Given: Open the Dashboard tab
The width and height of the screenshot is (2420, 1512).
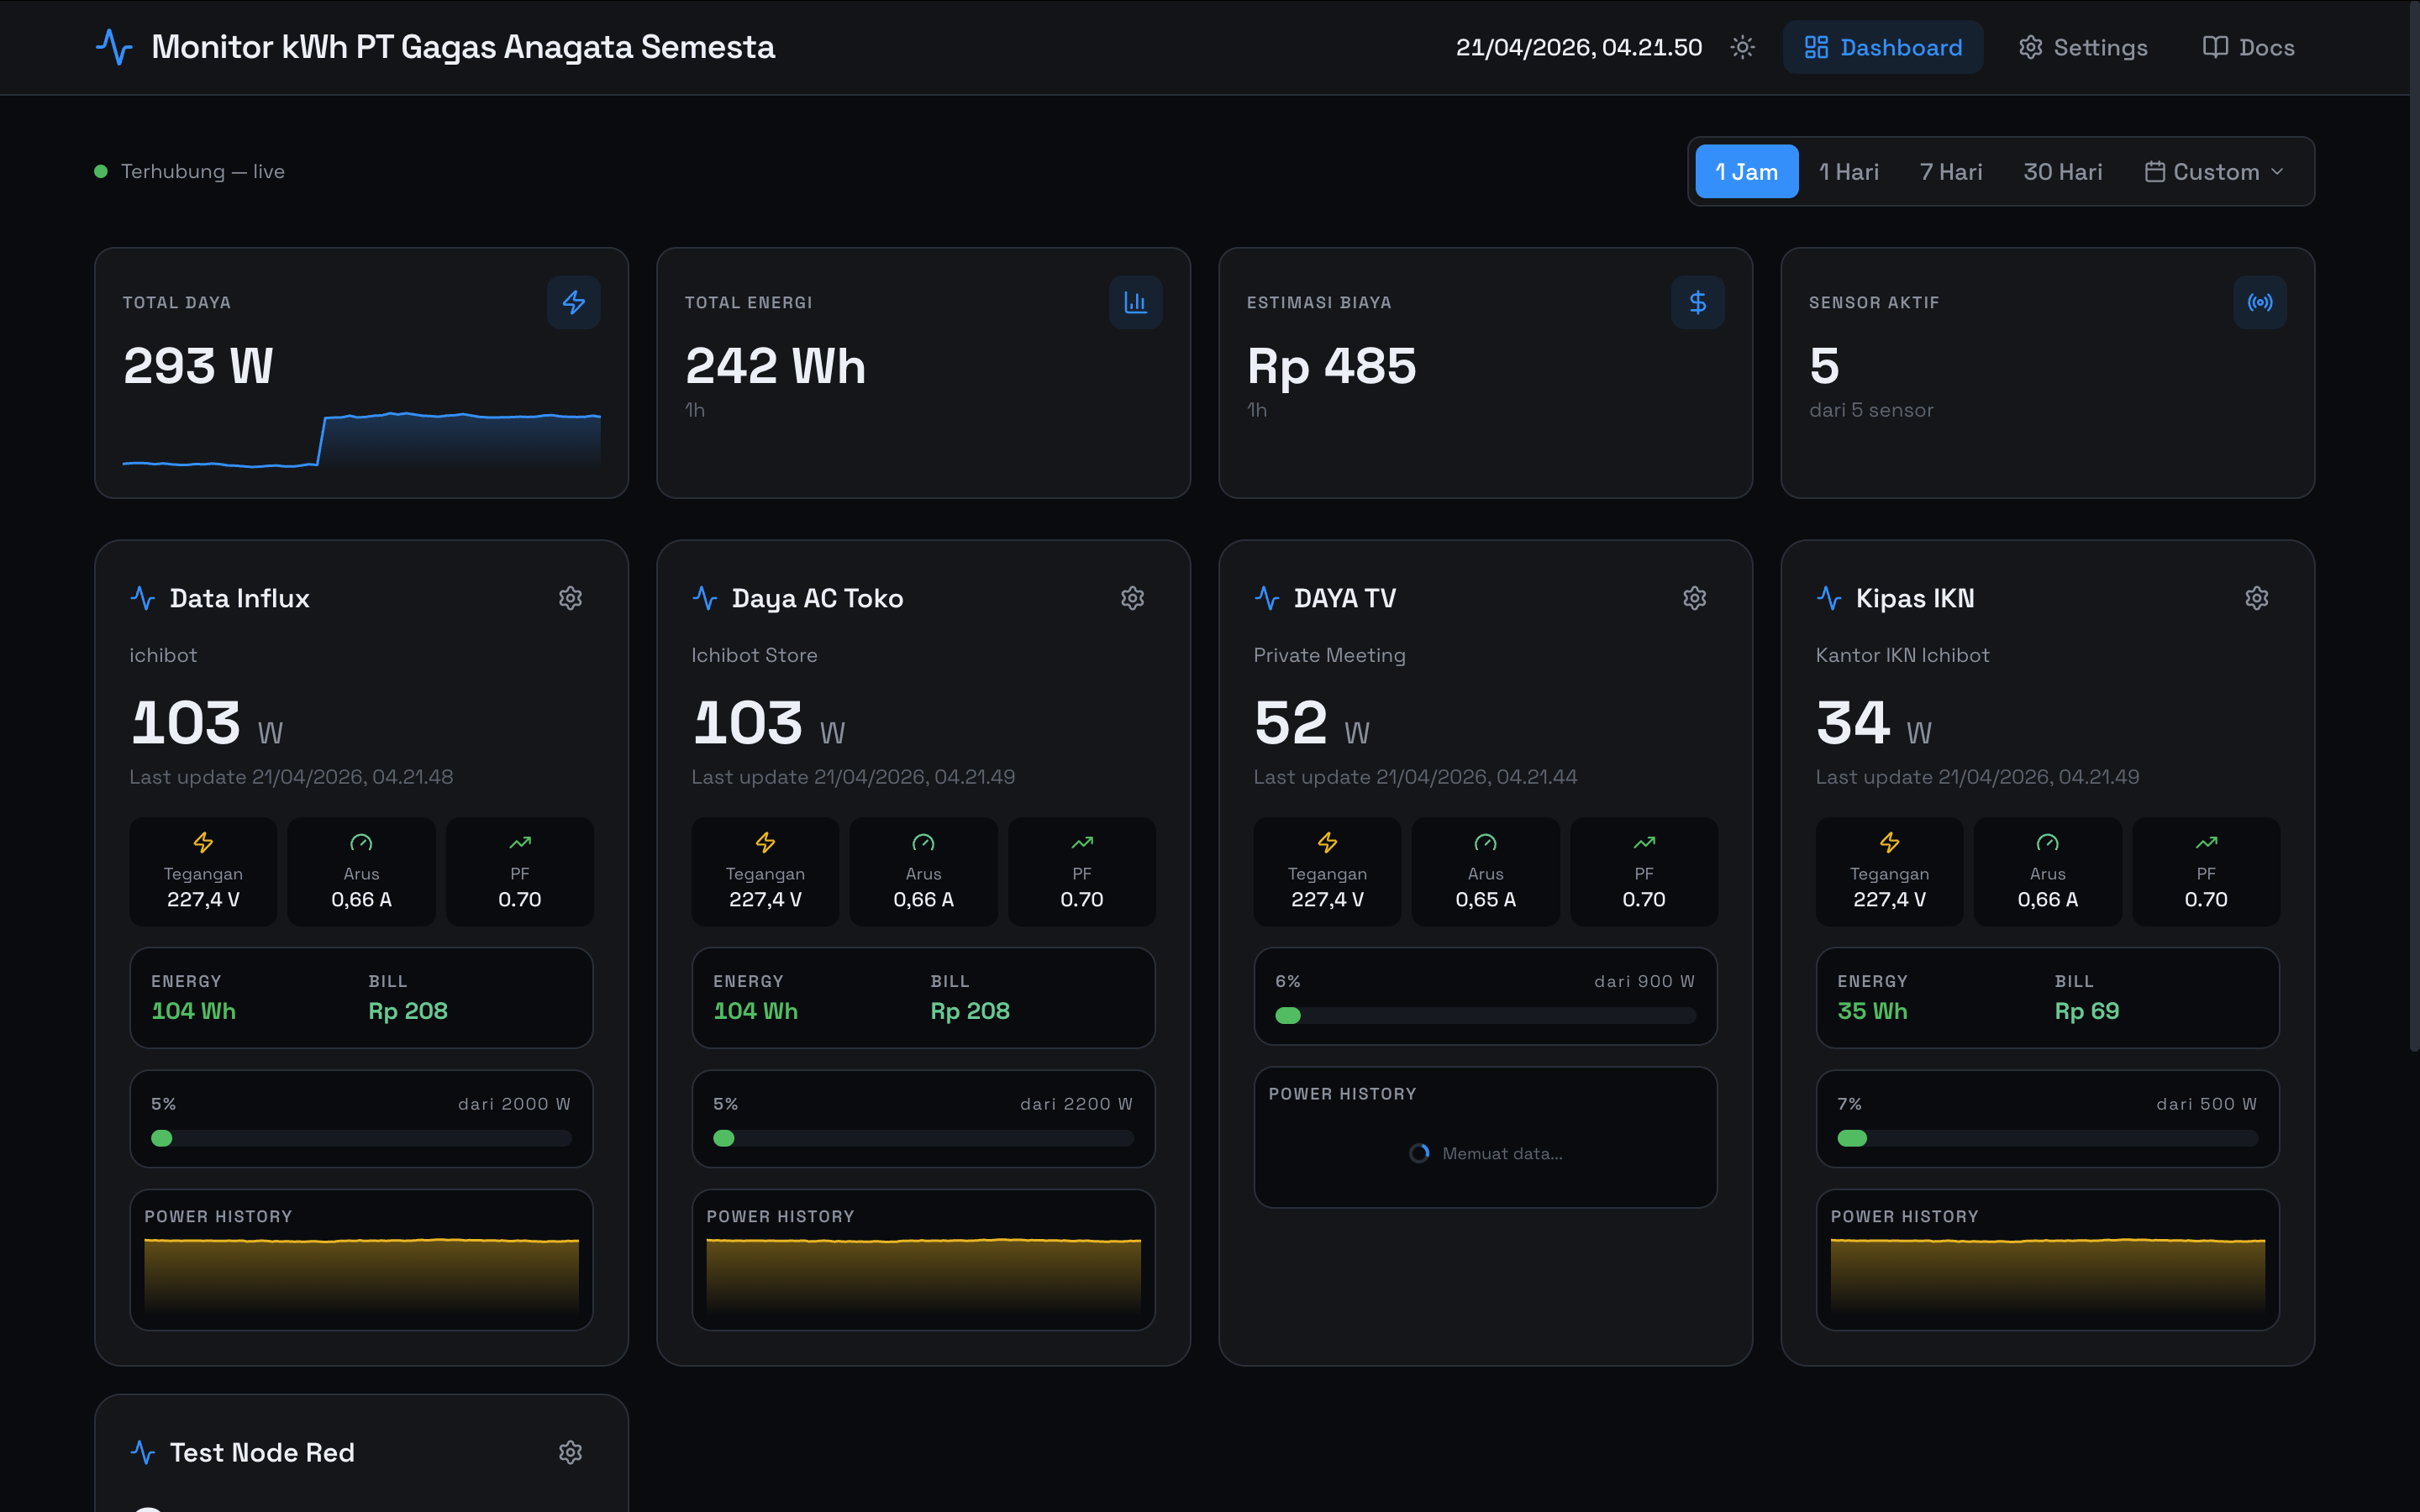Looking at the screenshot, I should (1882, 47).
